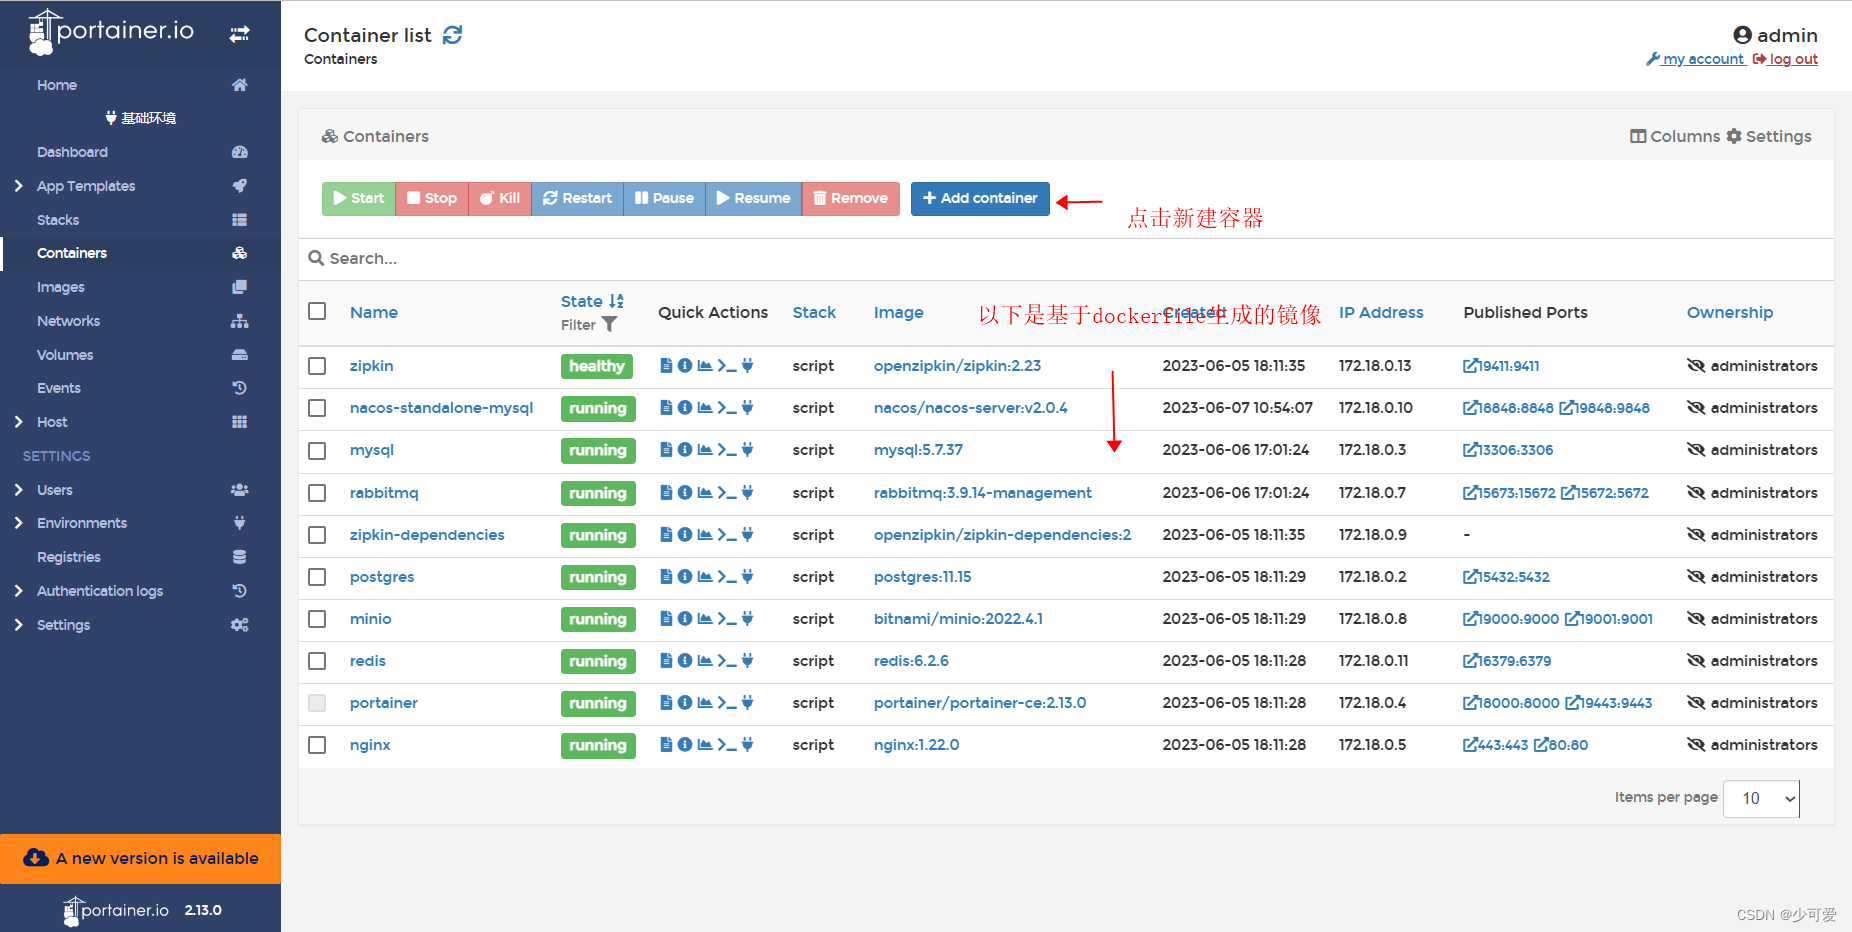1852x932 pixels.
Task: Tick the minio container row checkbox
Action: [x=317, y=619]
